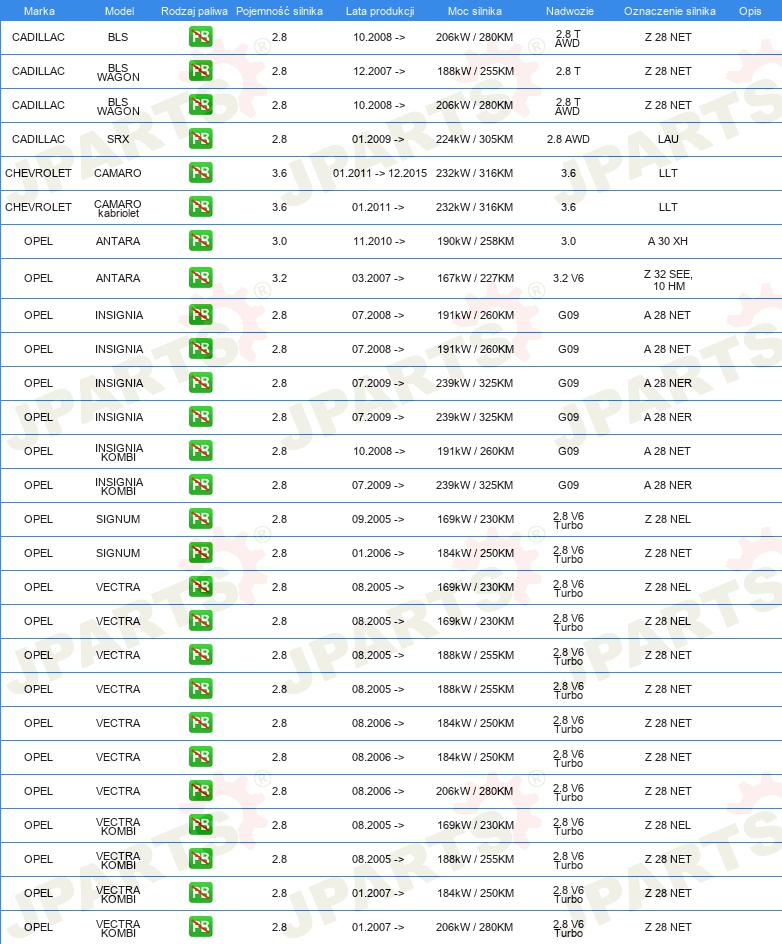Click the Rodzaj paliwa column header

point(194,11)
